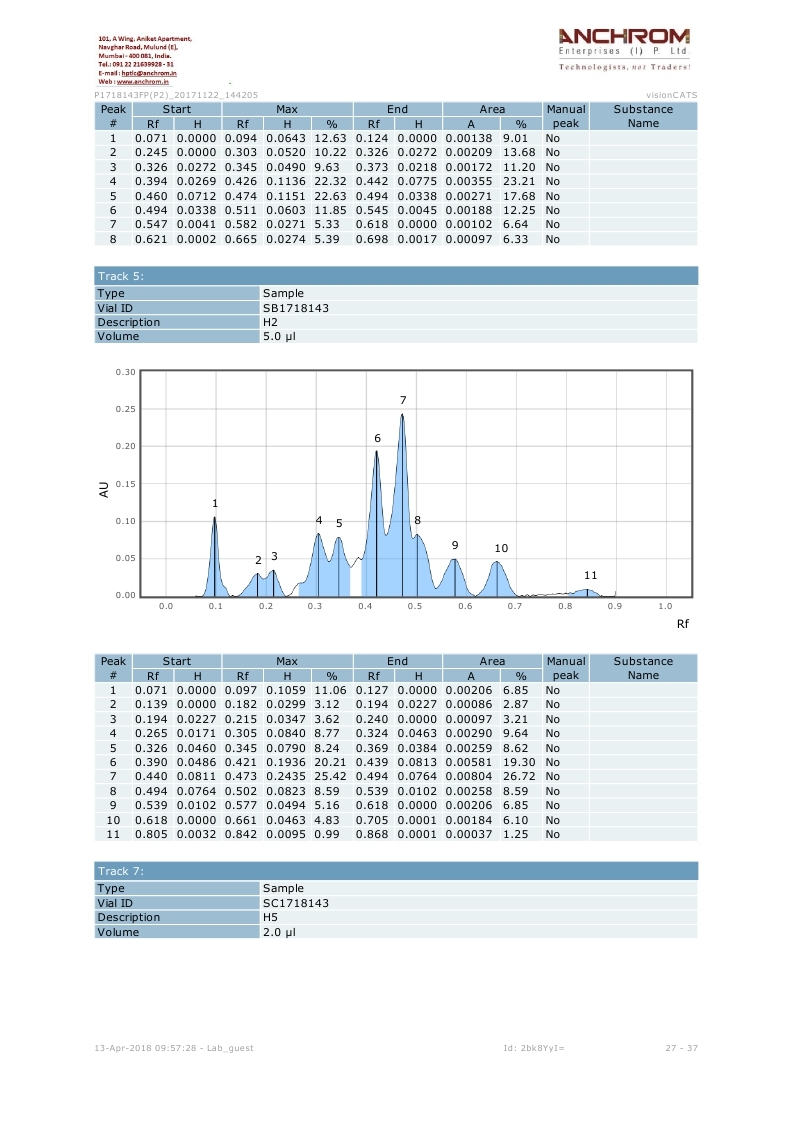Viewport: 793px width, 1123px height.
Task: Click Substance Name header in lower table
Action: point(643,668)
